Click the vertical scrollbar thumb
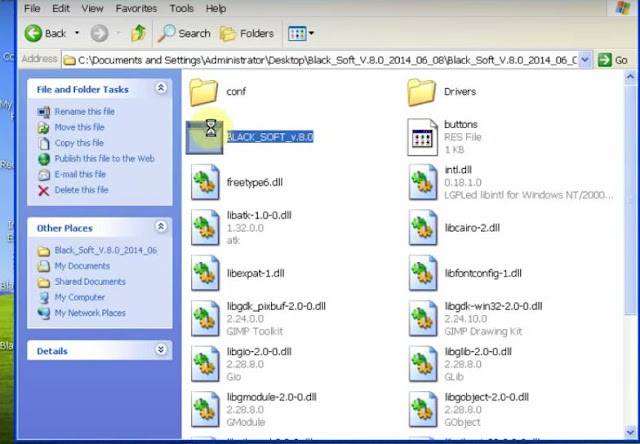640x444 pixels. (630, 199)
